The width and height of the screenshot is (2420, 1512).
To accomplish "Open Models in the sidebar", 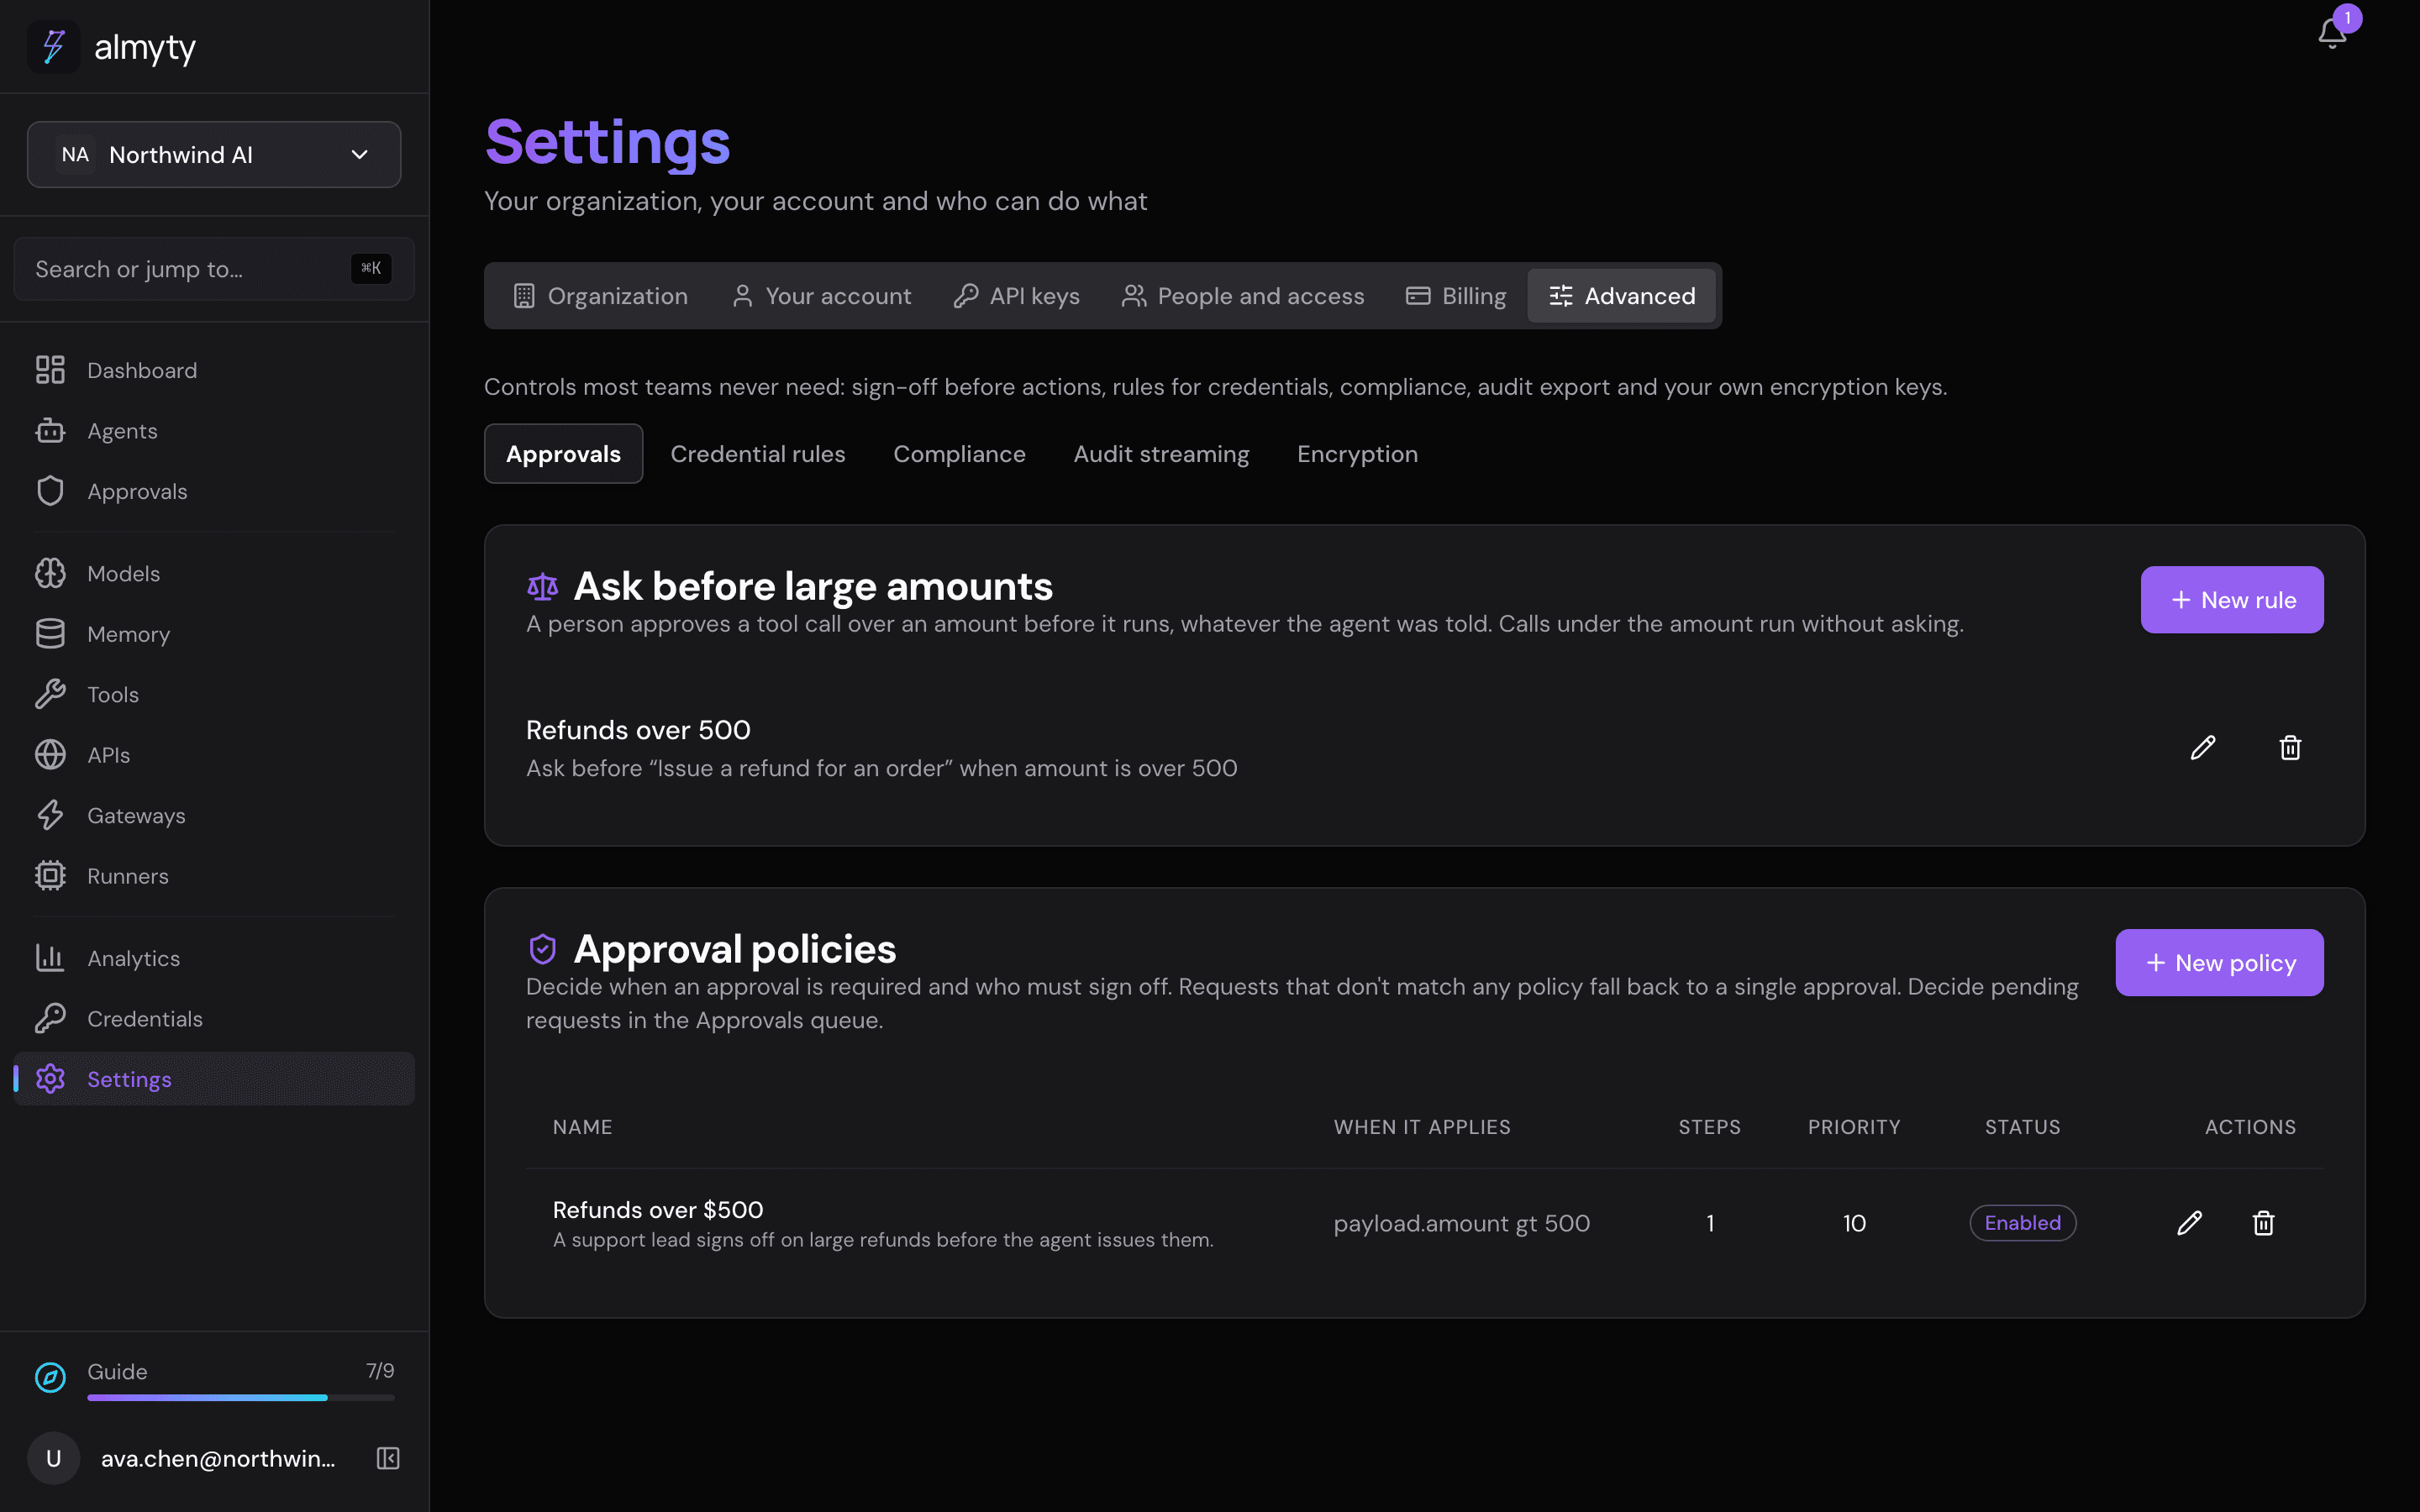I will click(214, 573).
